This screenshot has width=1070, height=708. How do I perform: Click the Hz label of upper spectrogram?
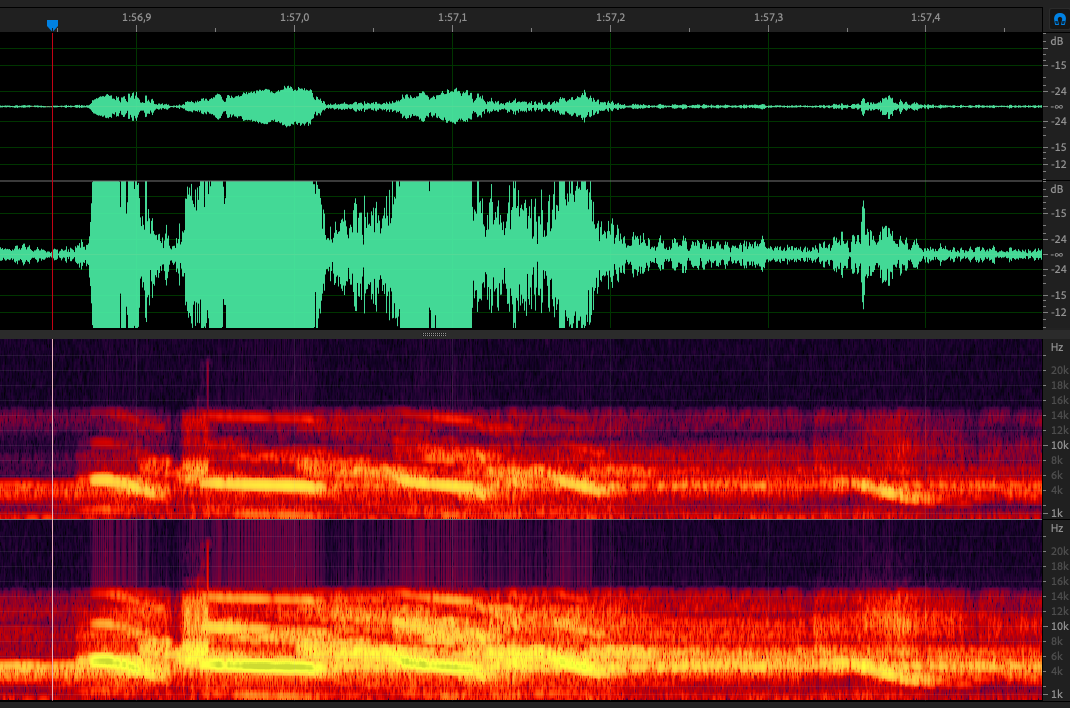coord(1057,348)
